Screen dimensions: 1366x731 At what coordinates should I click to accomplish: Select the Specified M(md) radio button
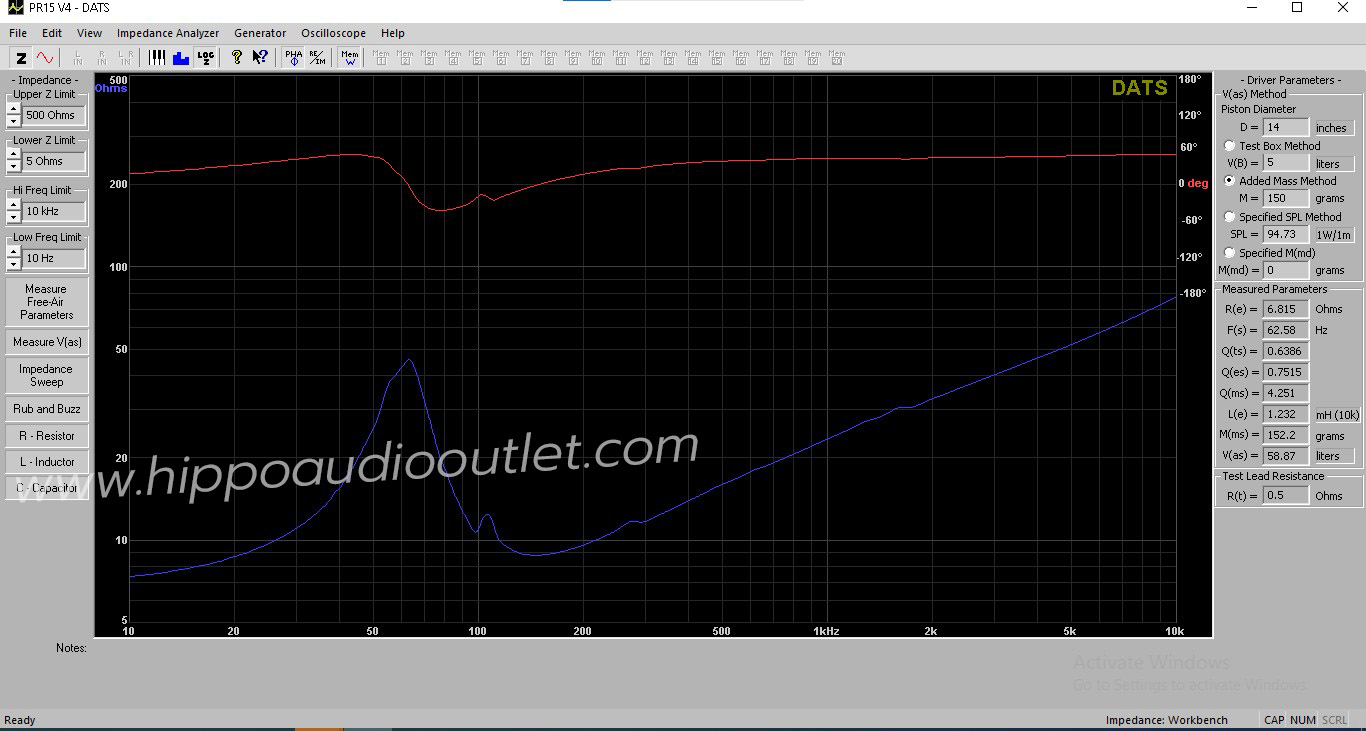point(1230,253)
